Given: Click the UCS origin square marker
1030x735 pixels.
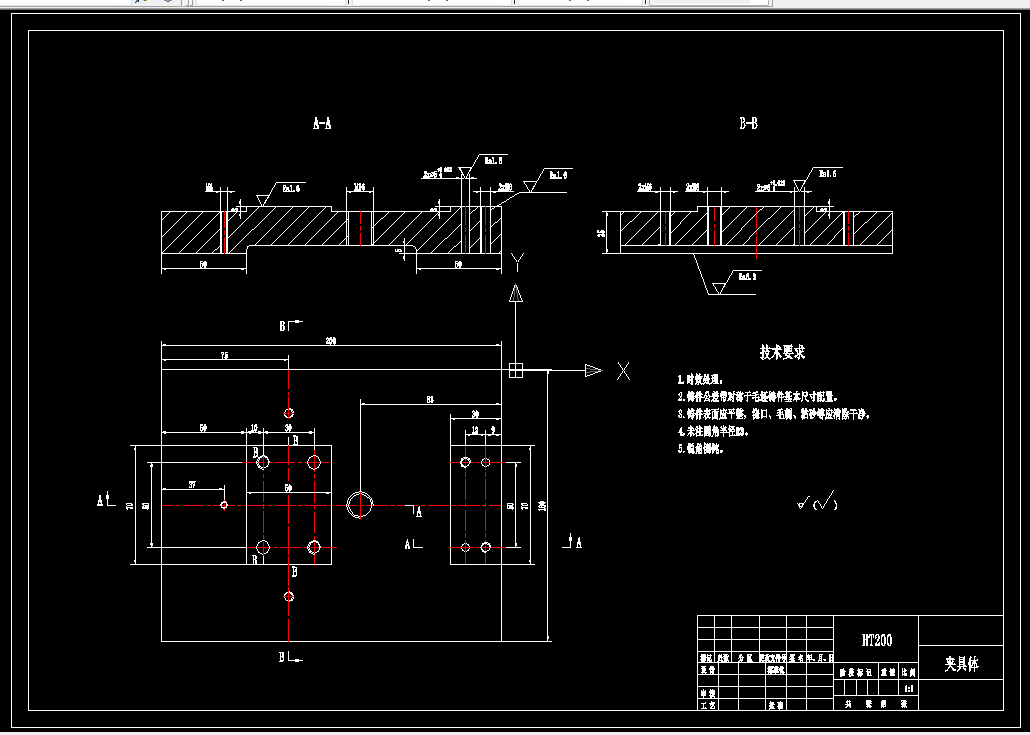Looking at the screenshot, I should 516,371.
